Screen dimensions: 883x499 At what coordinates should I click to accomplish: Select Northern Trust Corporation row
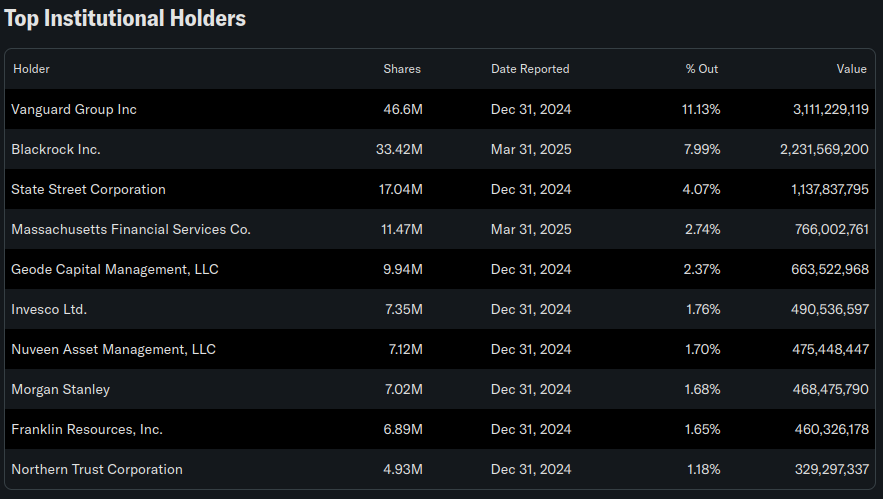(440, 469)
